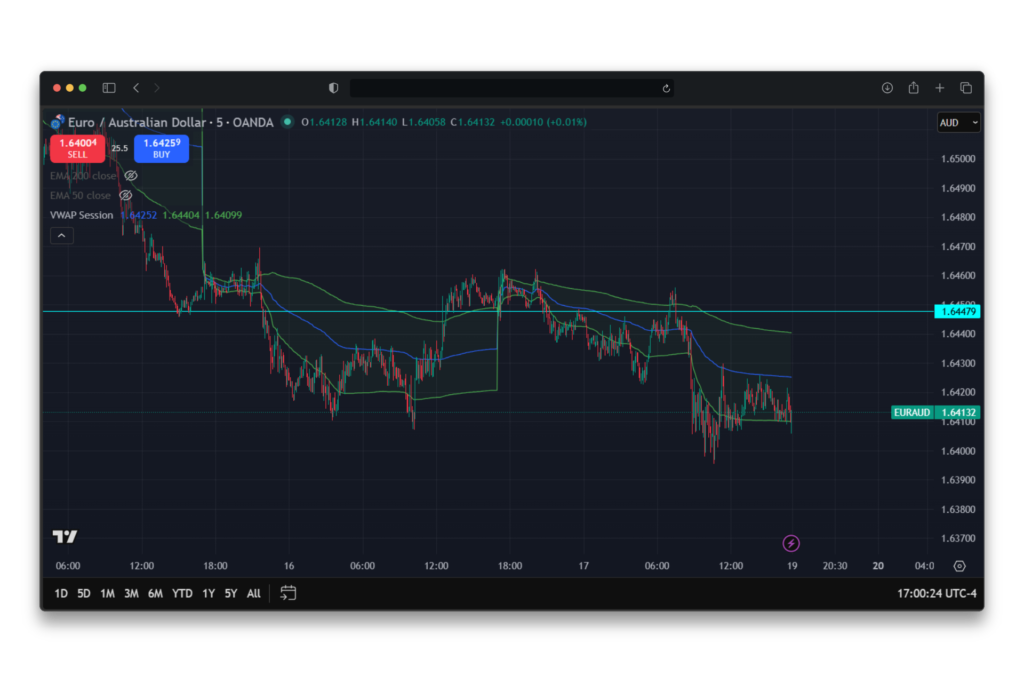Click the market status dot beside OANDA
Screen dimensions: 1024x683
(x=286, y=122)
